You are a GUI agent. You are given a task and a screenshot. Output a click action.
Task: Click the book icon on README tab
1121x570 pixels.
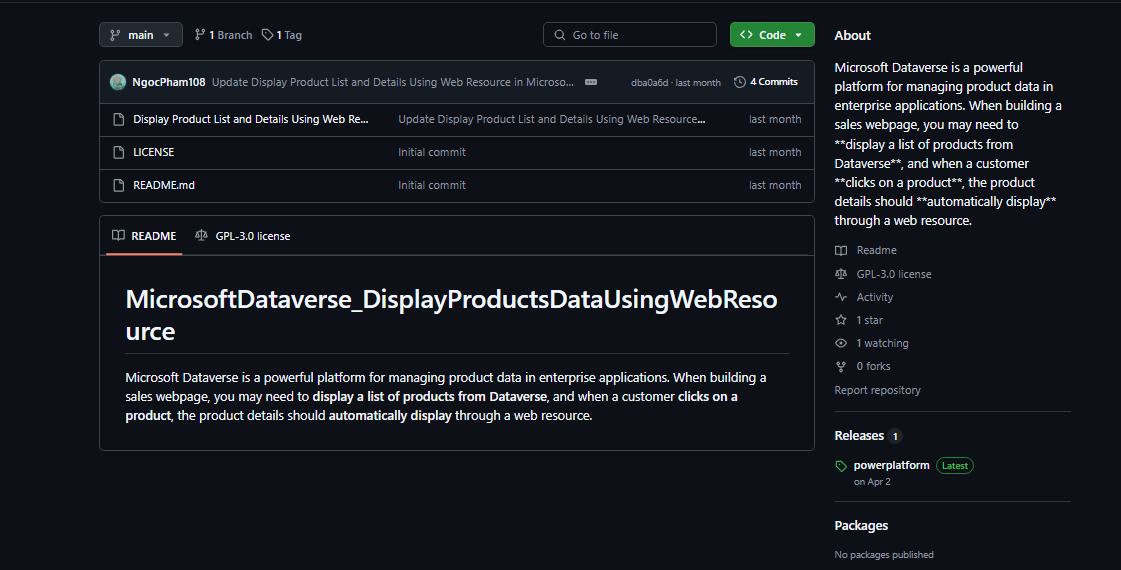tap(119, 235)
